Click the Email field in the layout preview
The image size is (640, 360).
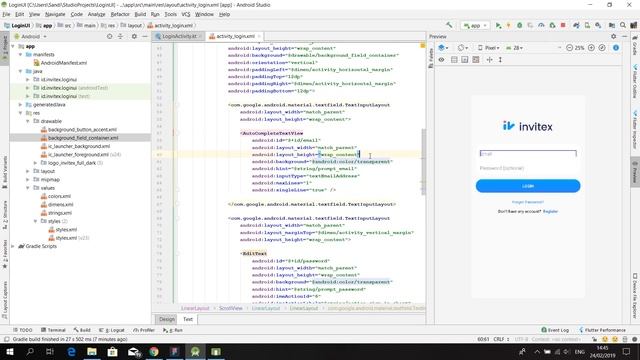pyautogui.click(x=528, y=154)
